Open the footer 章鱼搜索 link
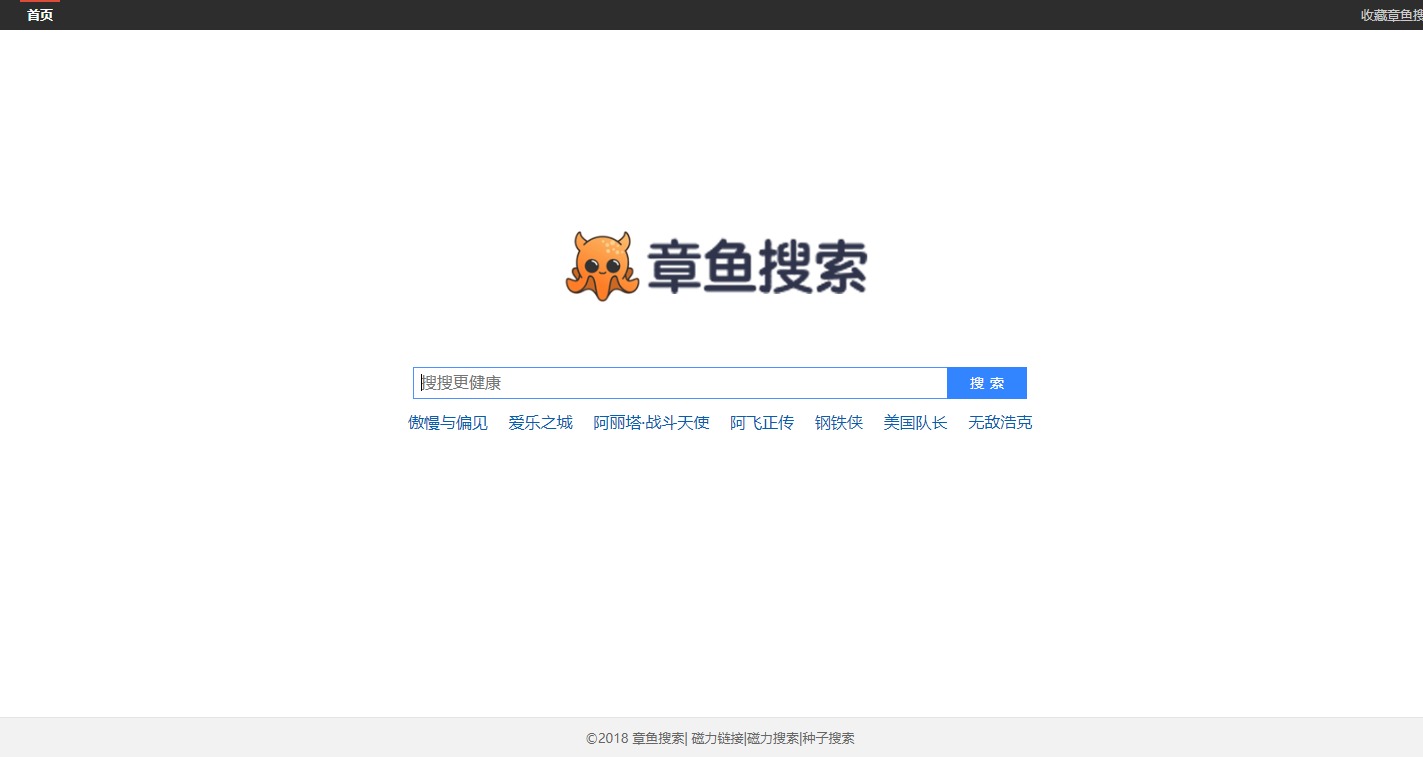Screen dimensions: 1423x757 coord(657,739)
